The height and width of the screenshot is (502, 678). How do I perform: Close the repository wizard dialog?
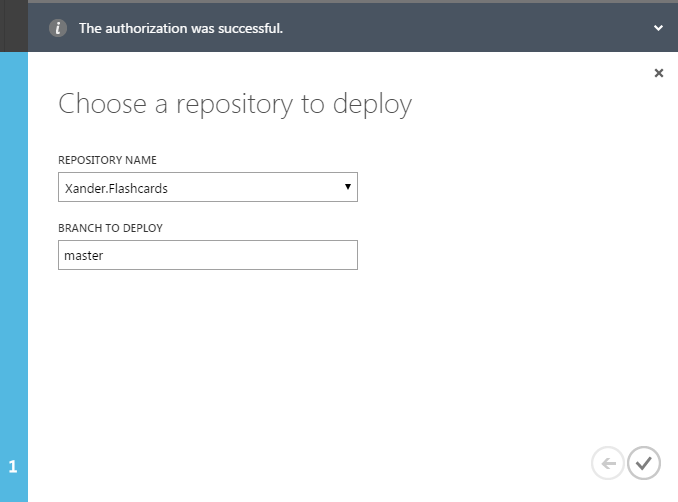(x=658, y=73)
